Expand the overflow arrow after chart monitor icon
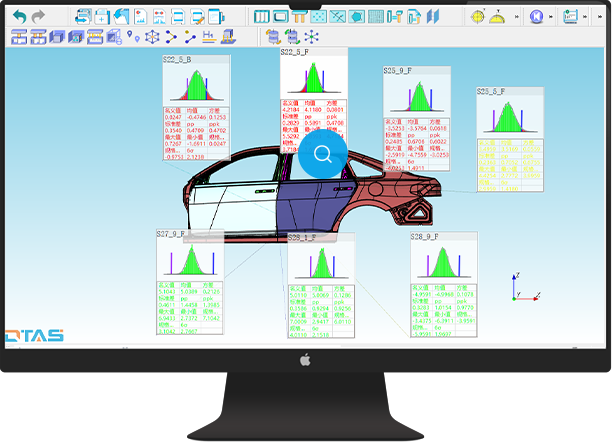 pyautogui.click(x=586, y=17)
